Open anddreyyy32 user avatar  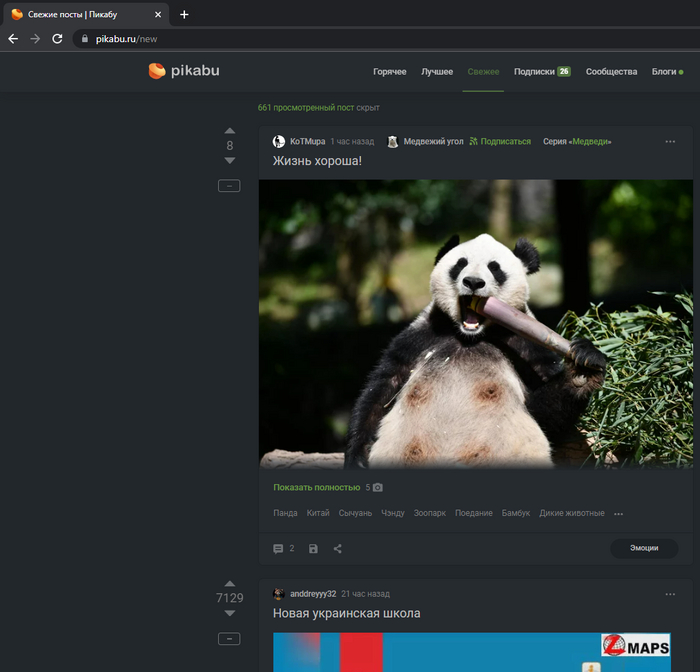279,594
